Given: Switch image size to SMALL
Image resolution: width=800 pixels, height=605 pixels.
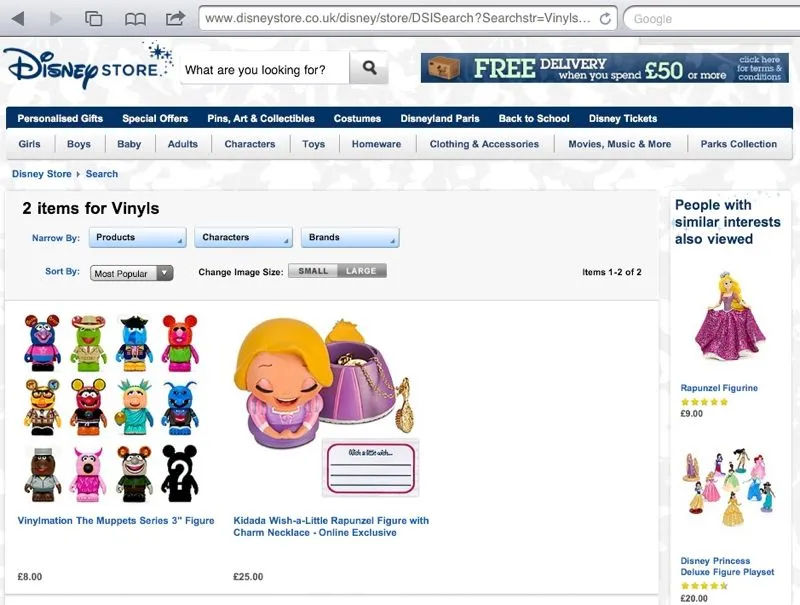Looking at the screenshot, I should pos(313,271).
